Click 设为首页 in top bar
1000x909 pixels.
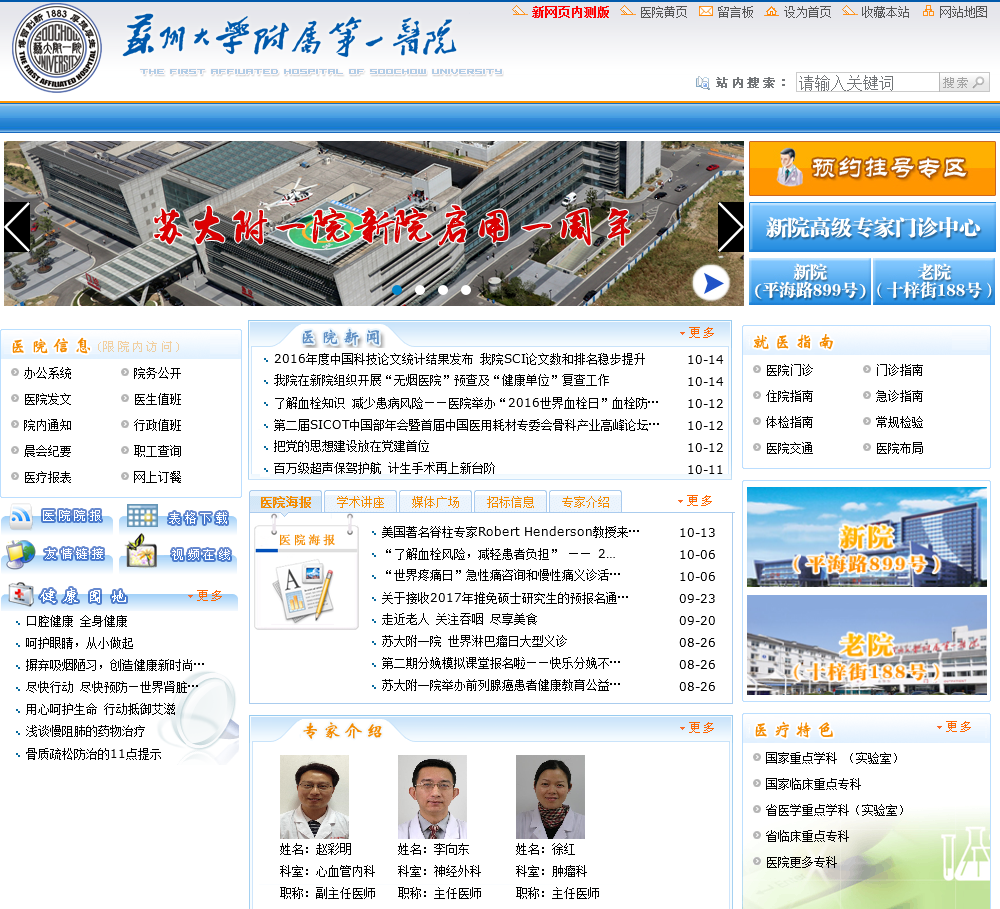807,12
